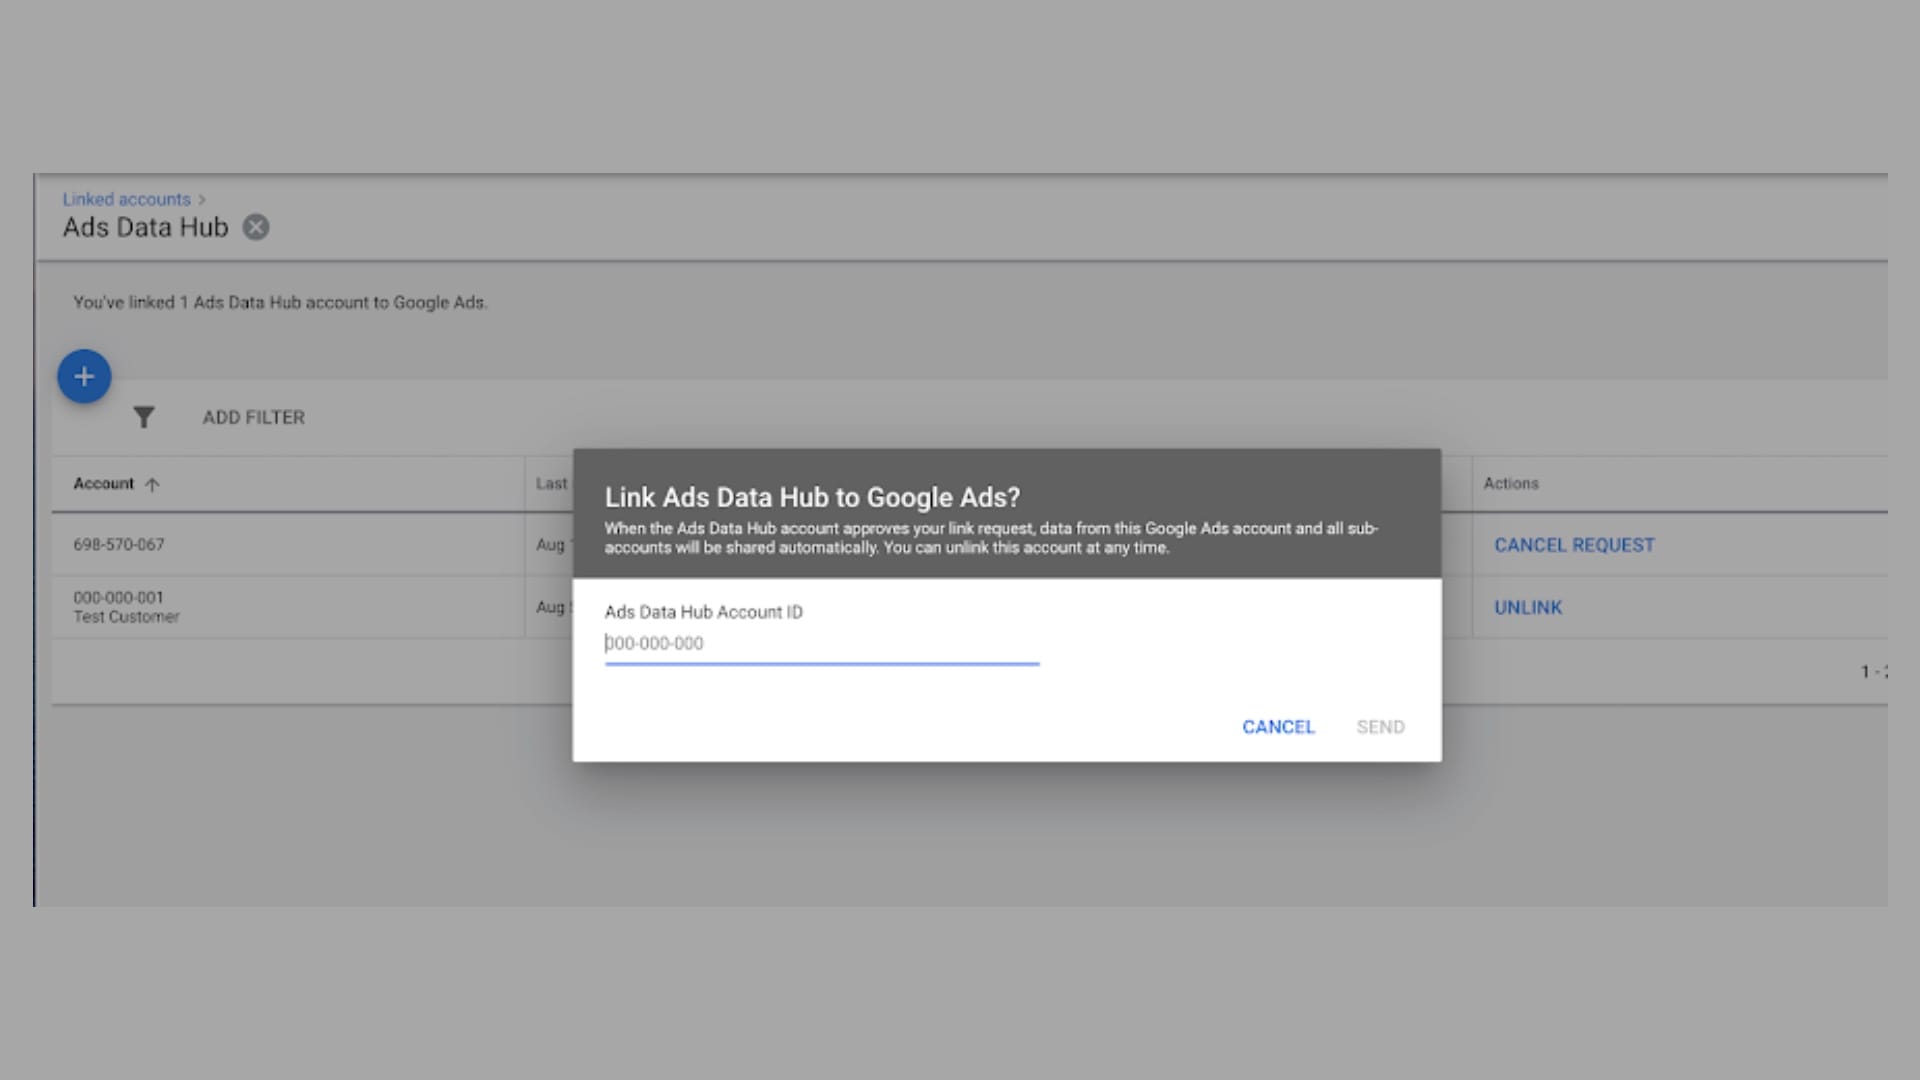Unlink the Test Customer account
Screen dimensions: 1920x1080
pos(1528,607)
